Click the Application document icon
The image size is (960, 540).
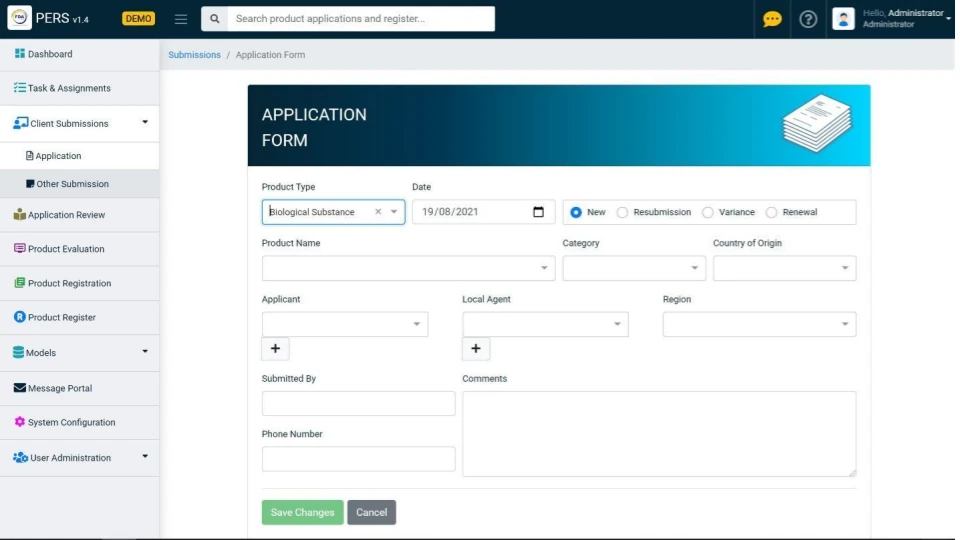[29, 156]
